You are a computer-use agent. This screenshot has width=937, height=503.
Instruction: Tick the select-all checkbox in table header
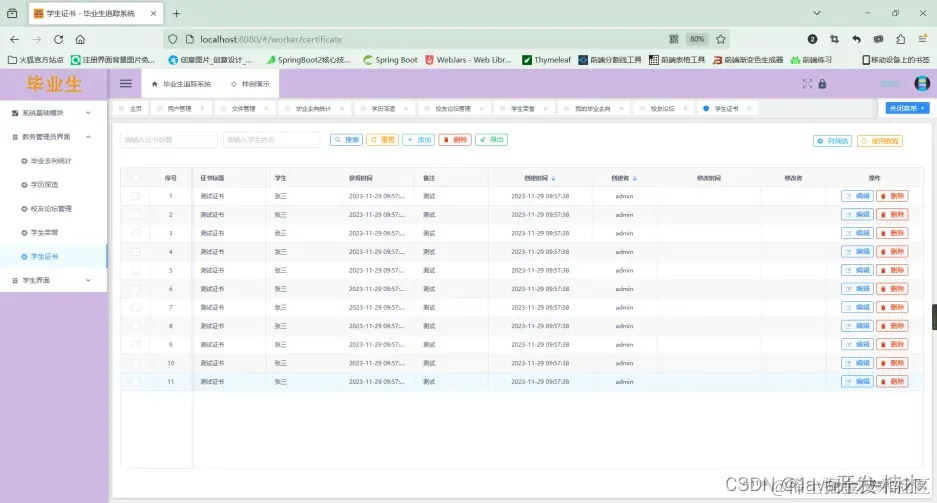click(x=136, y=178)
